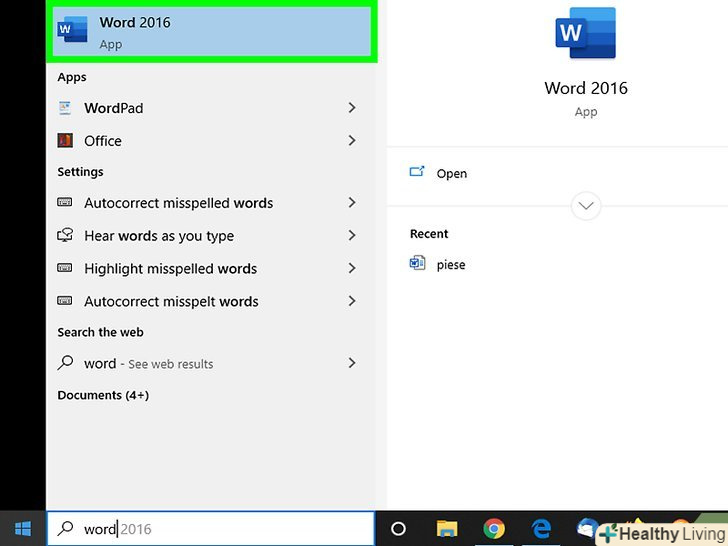Open the Word 2016 app result
The height and width of the screenshot is (546, 728).
click(x=212, y=32)
